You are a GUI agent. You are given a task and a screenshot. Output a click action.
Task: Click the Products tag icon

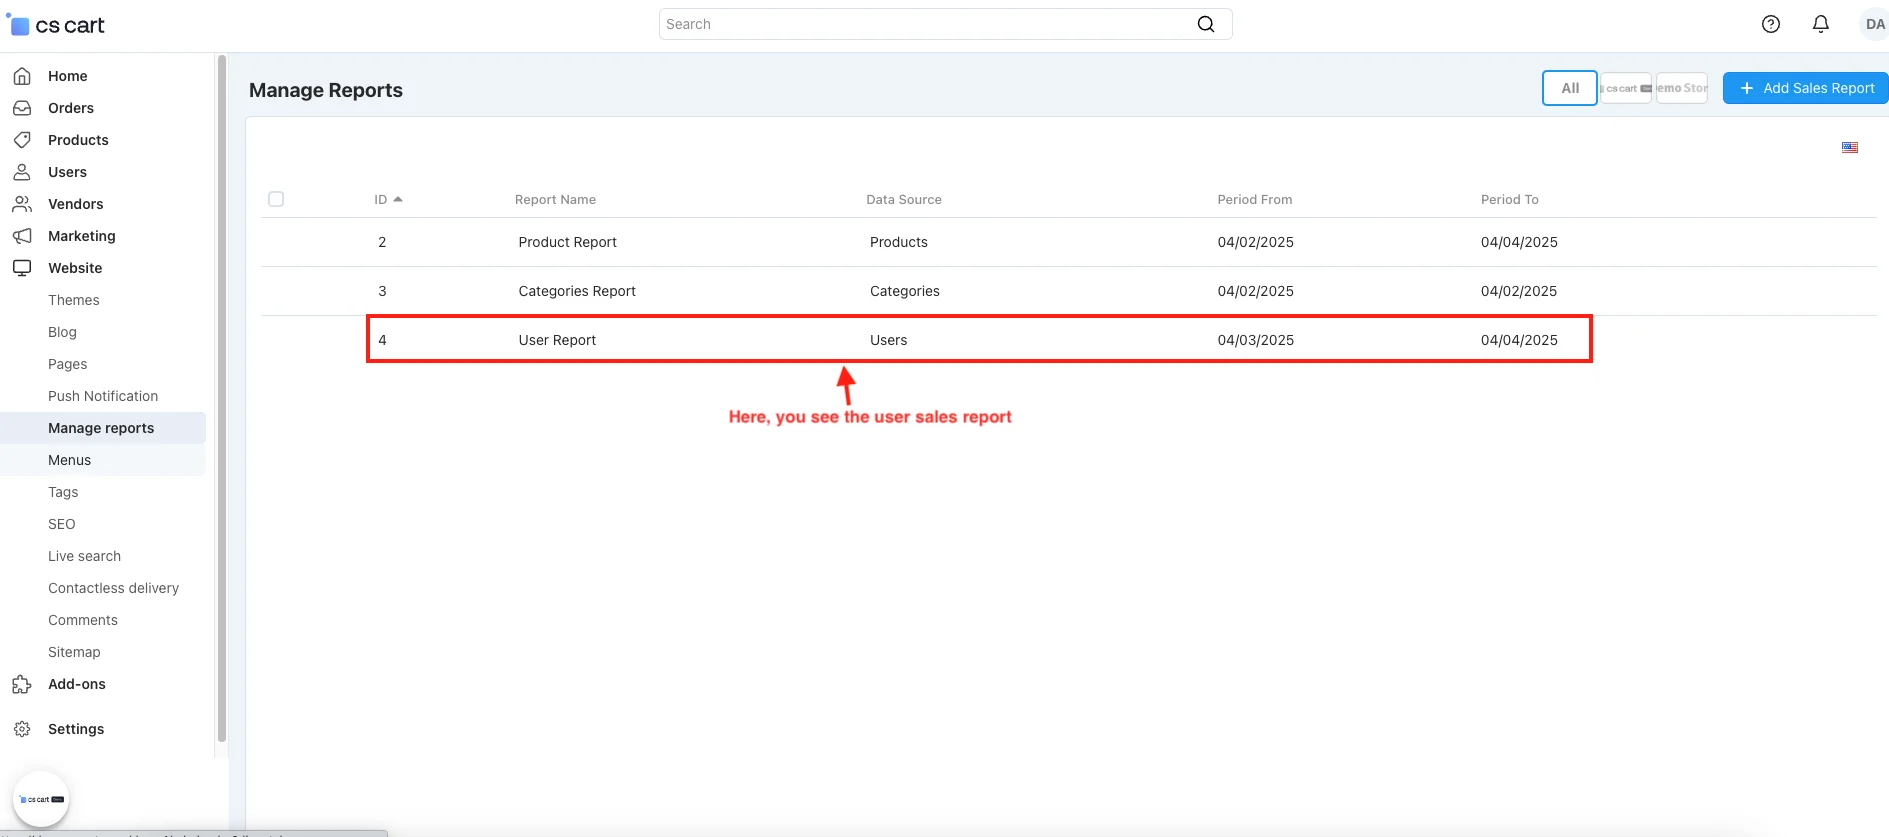pos(22,140)
